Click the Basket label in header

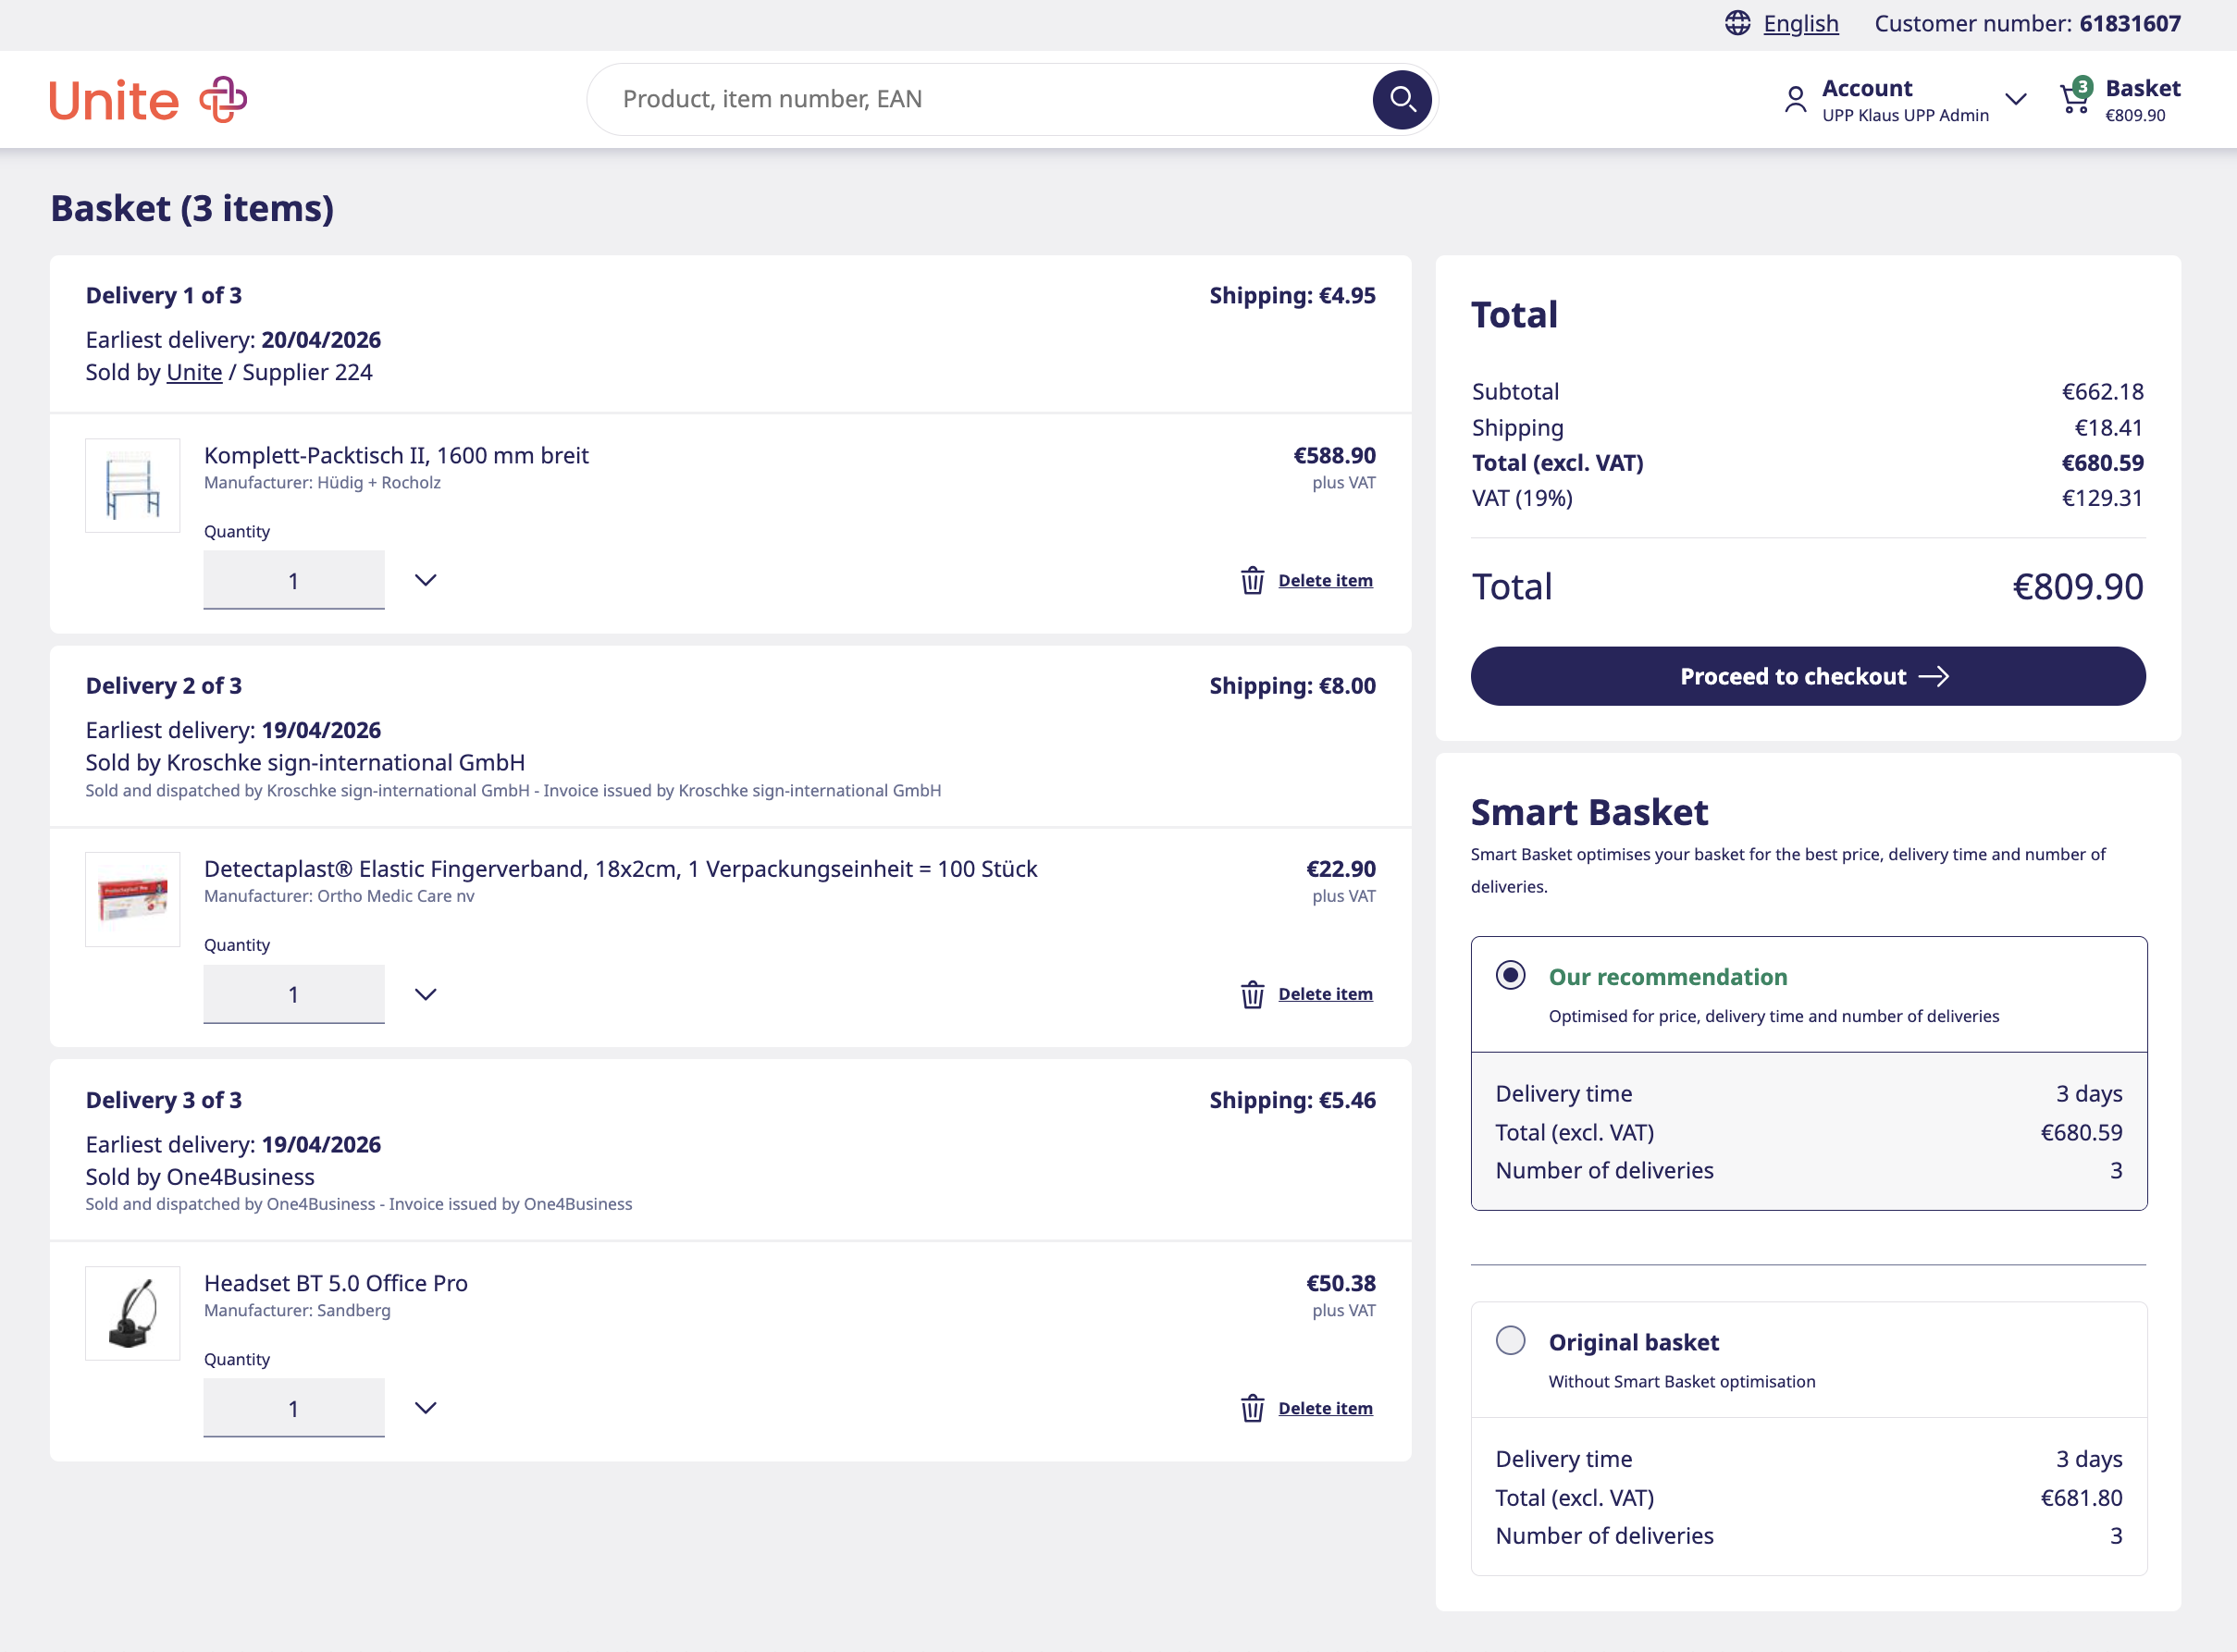pyautogui.click(x=2143, y=88)
